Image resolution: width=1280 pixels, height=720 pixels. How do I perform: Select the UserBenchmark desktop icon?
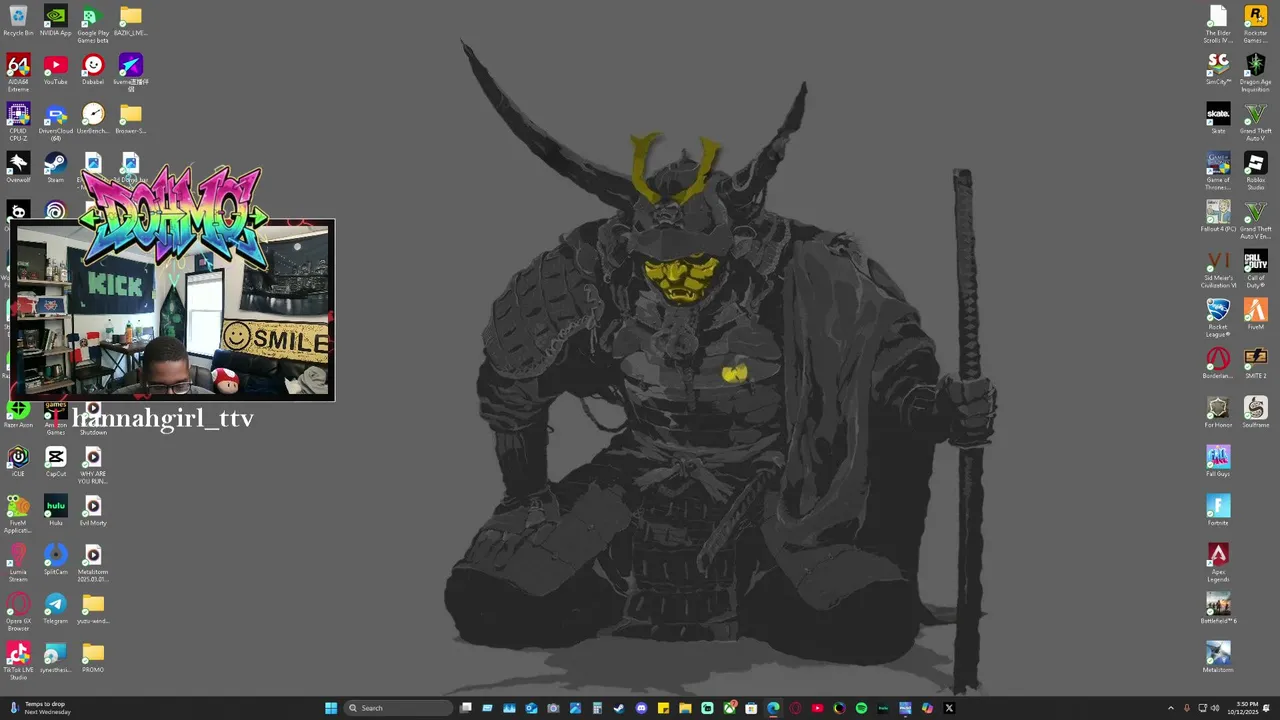93,119
